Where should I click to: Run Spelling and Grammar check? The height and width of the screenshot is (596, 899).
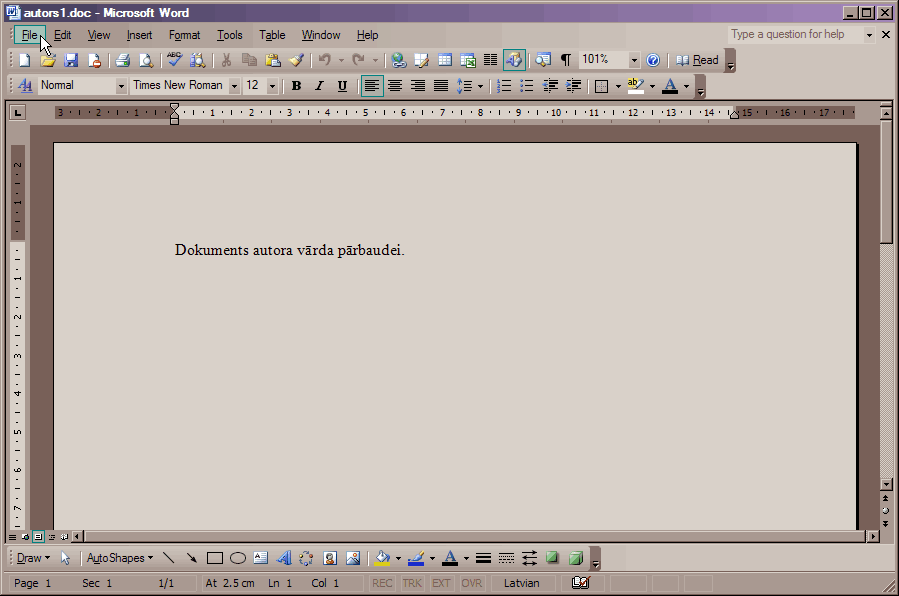[x=174, y=60]
